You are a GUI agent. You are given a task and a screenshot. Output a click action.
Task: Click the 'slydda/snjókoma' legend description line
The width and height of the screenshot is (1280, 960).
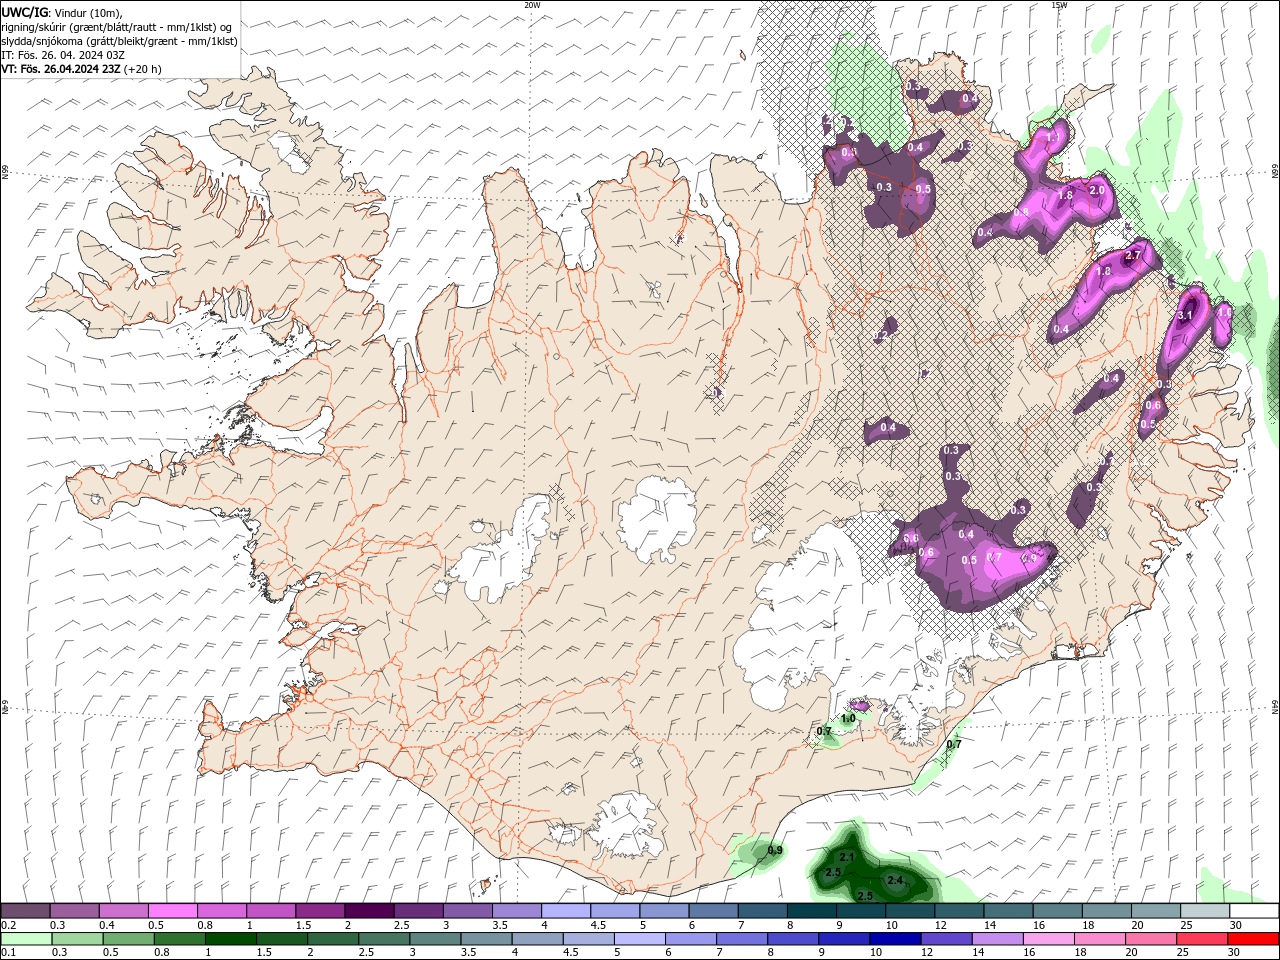pos(119,41)
